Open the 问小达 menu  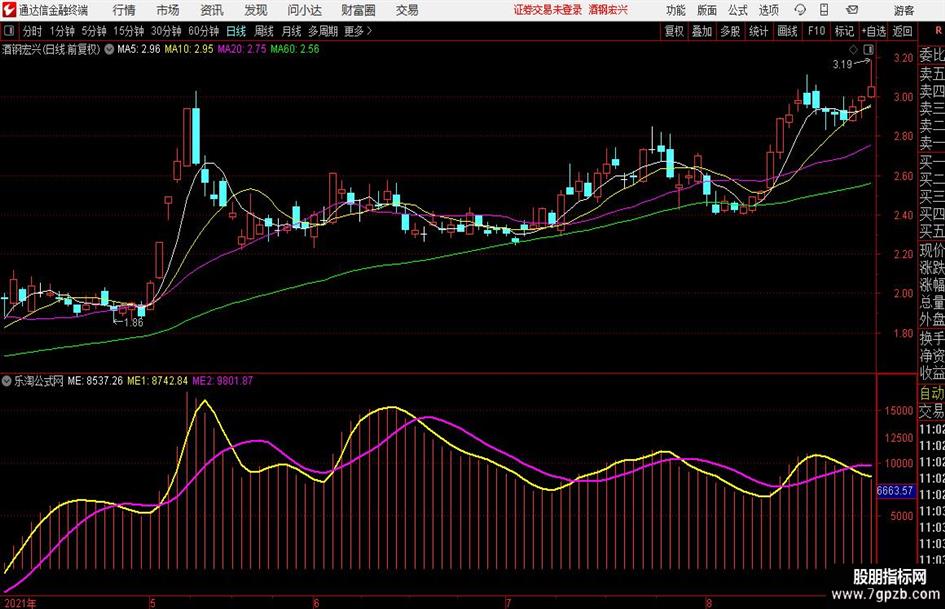tap(304, 10)
